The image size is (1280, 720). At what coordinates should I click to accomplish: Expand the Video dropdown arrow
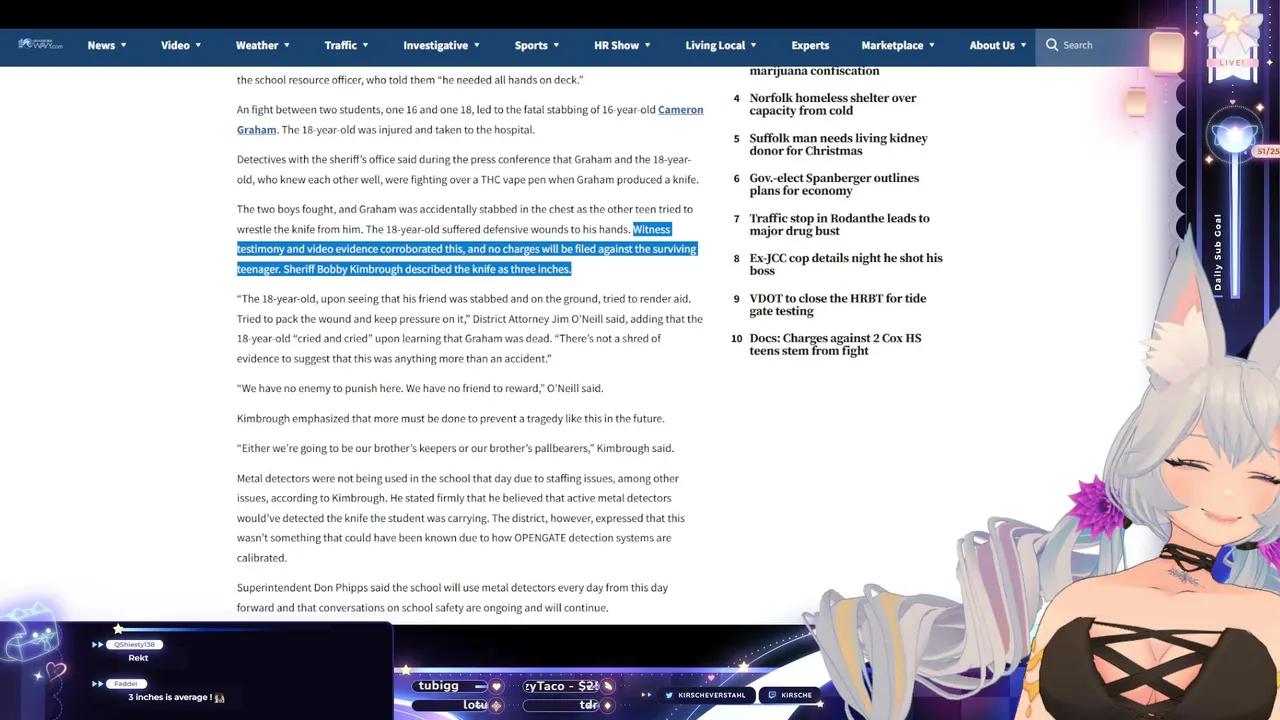click(198, 45)
